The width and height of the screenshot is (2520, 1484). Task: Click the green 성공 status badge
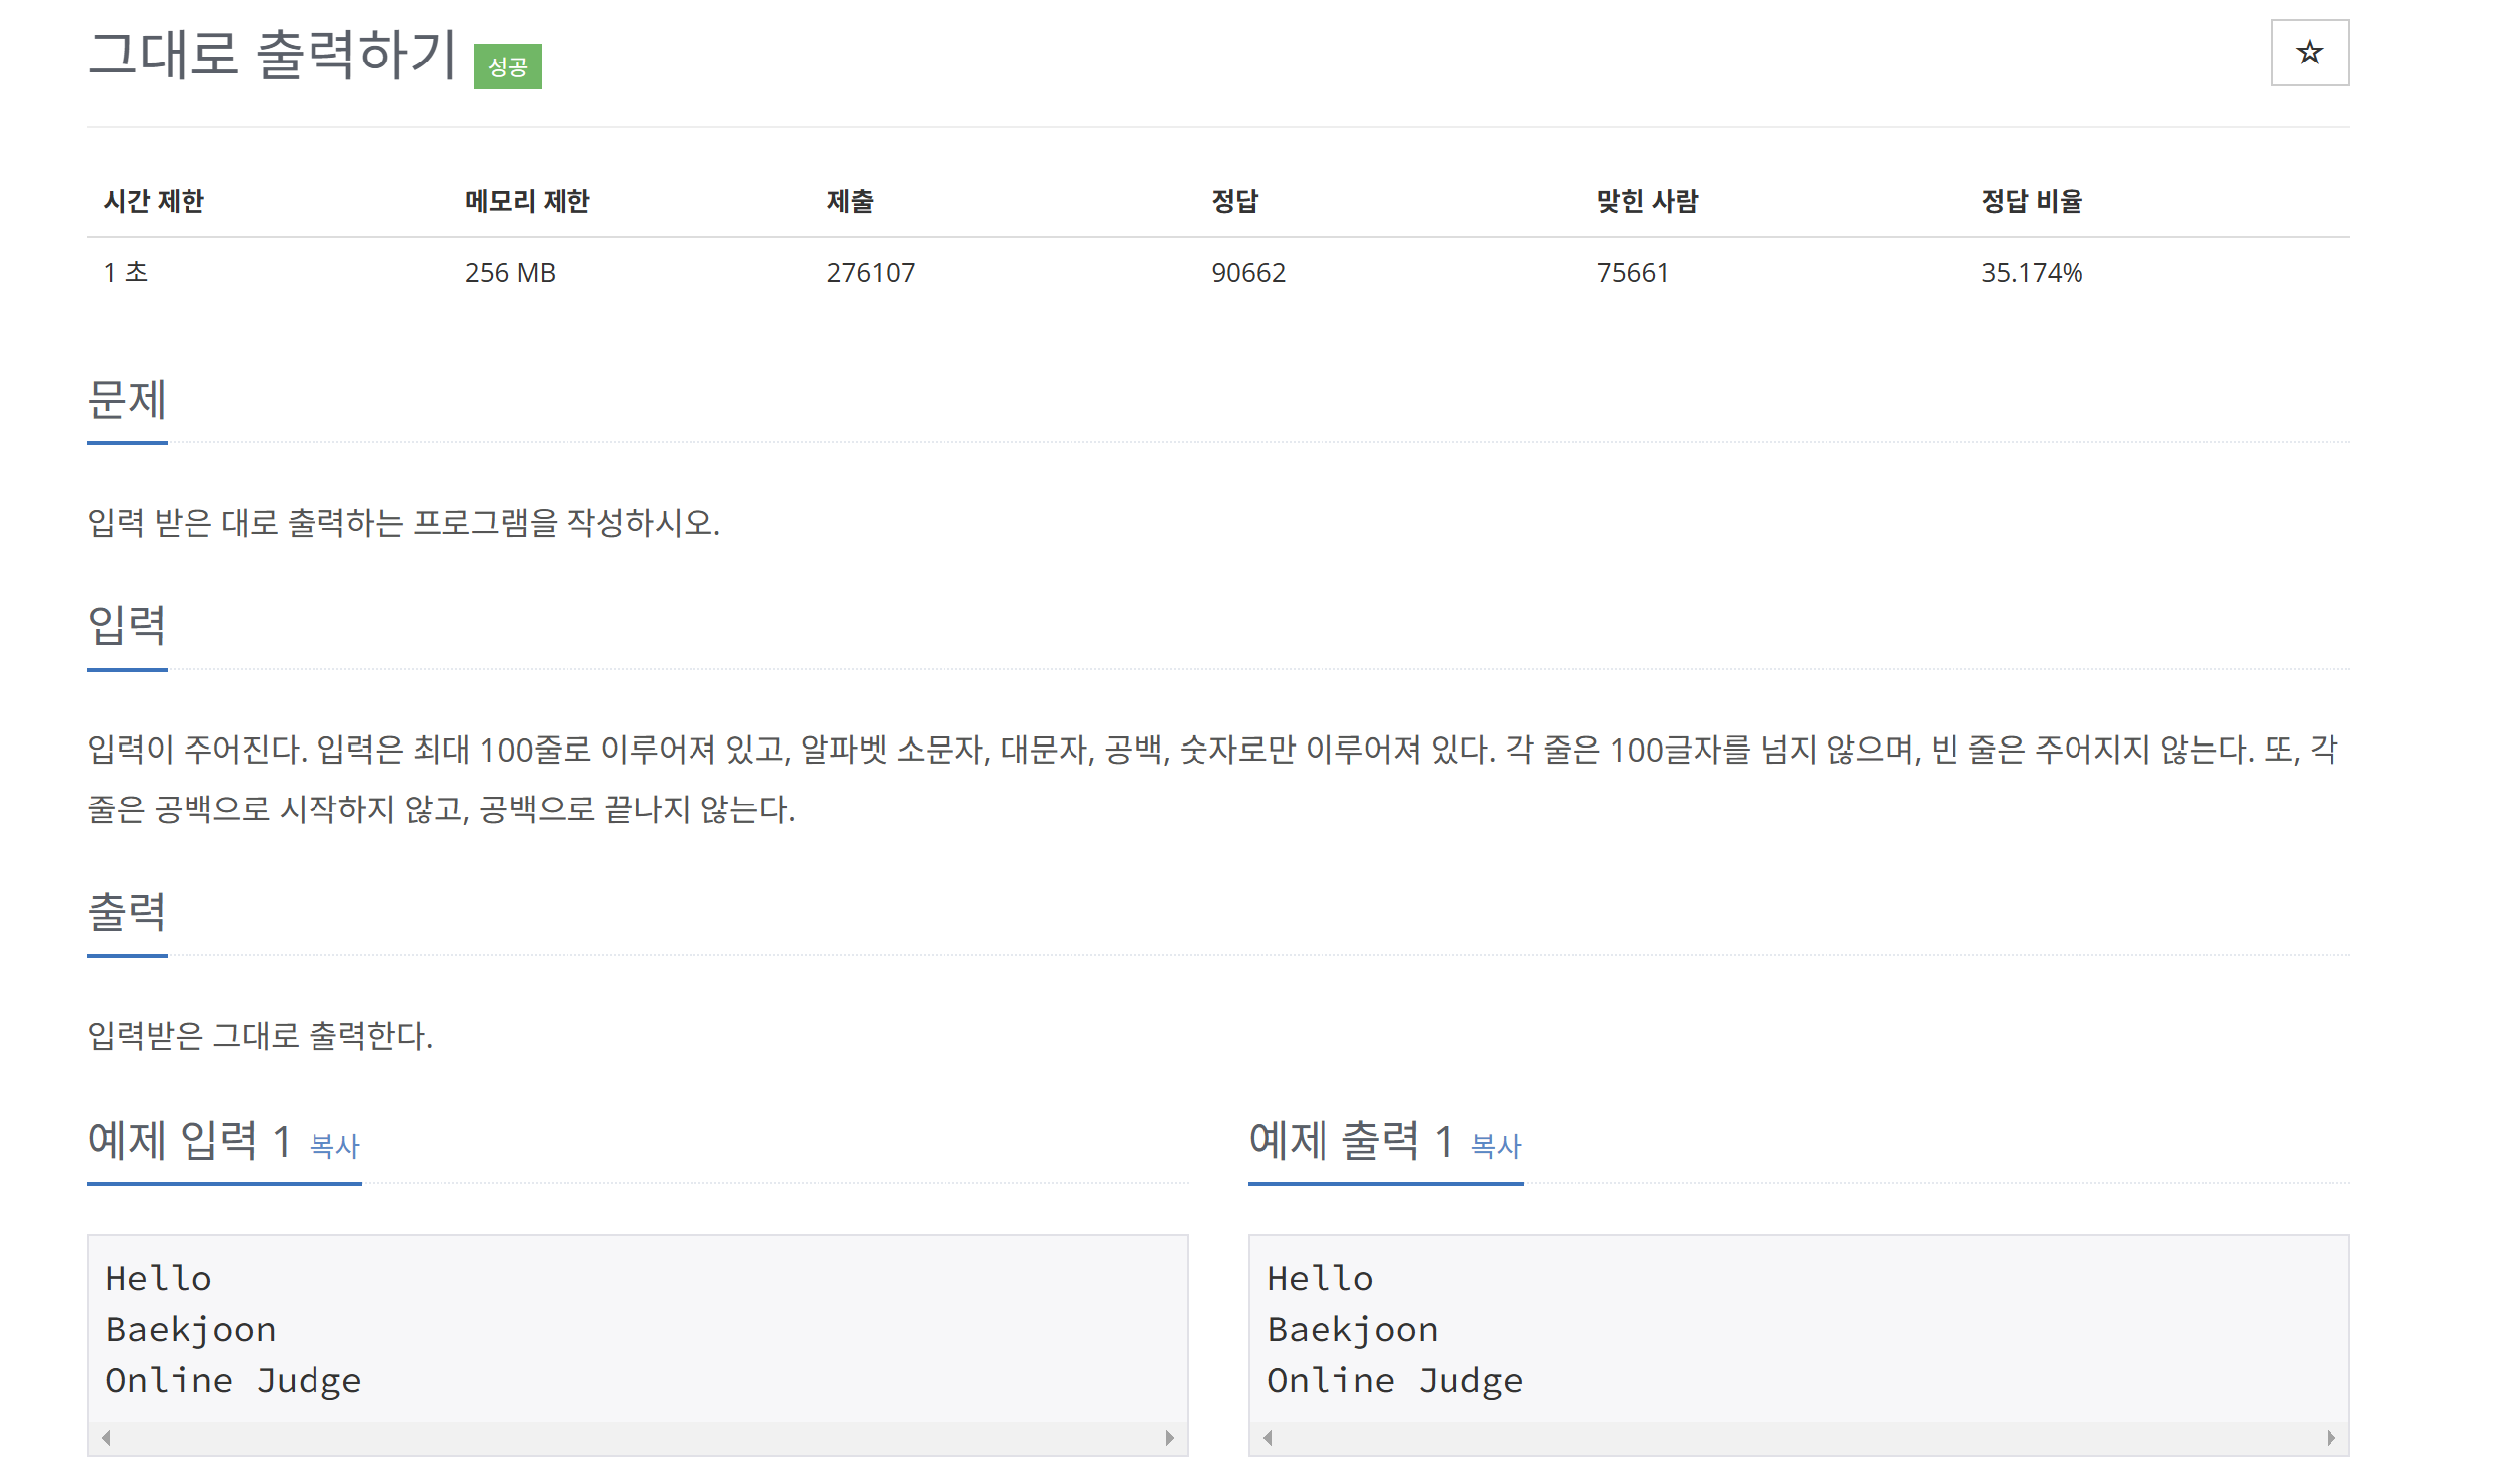pos(507,67)
